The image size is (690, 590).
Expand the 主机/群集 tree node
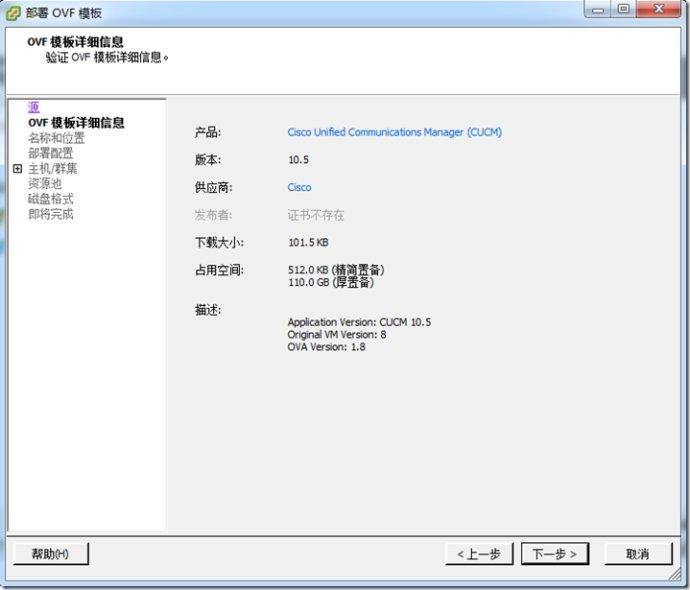click(18, 169)
